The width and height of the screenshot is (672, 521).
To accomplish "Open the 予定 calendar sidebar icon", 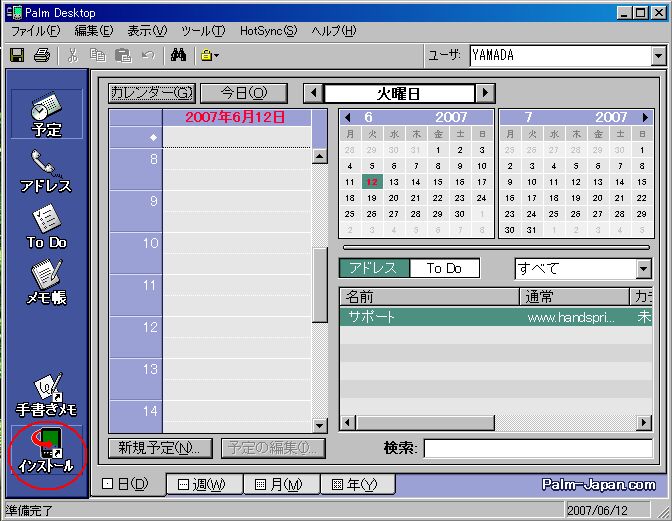I will click(46, 114).
